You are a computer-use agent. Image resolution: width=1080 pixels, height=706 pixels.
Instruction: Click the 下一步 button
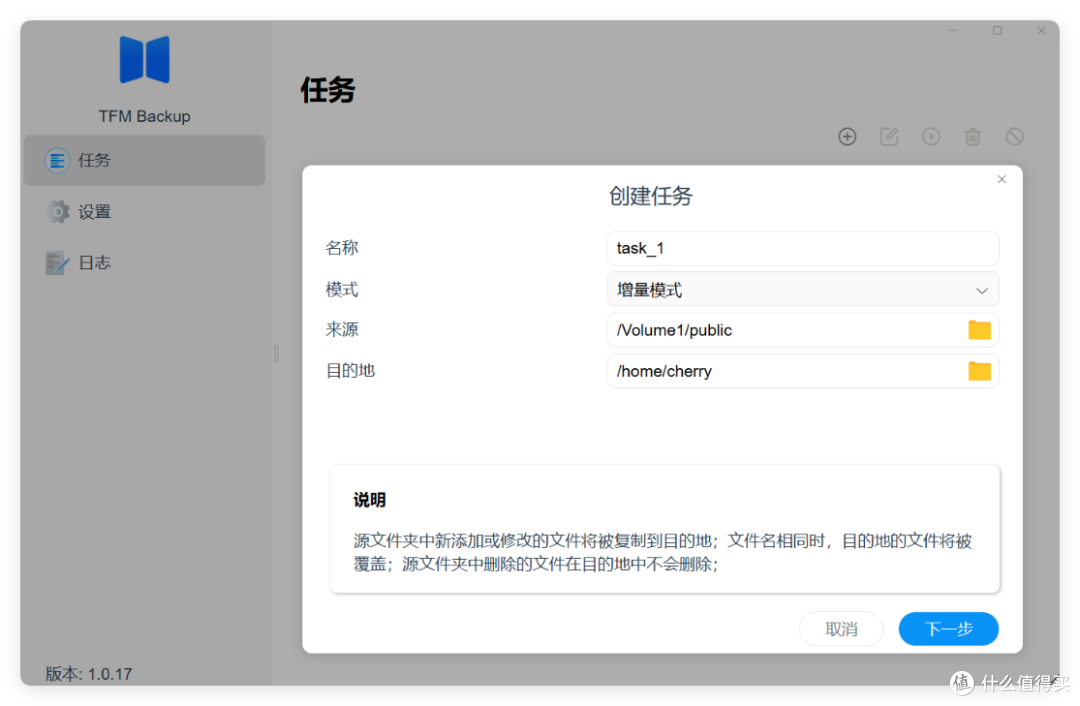(x=948, y=629)
